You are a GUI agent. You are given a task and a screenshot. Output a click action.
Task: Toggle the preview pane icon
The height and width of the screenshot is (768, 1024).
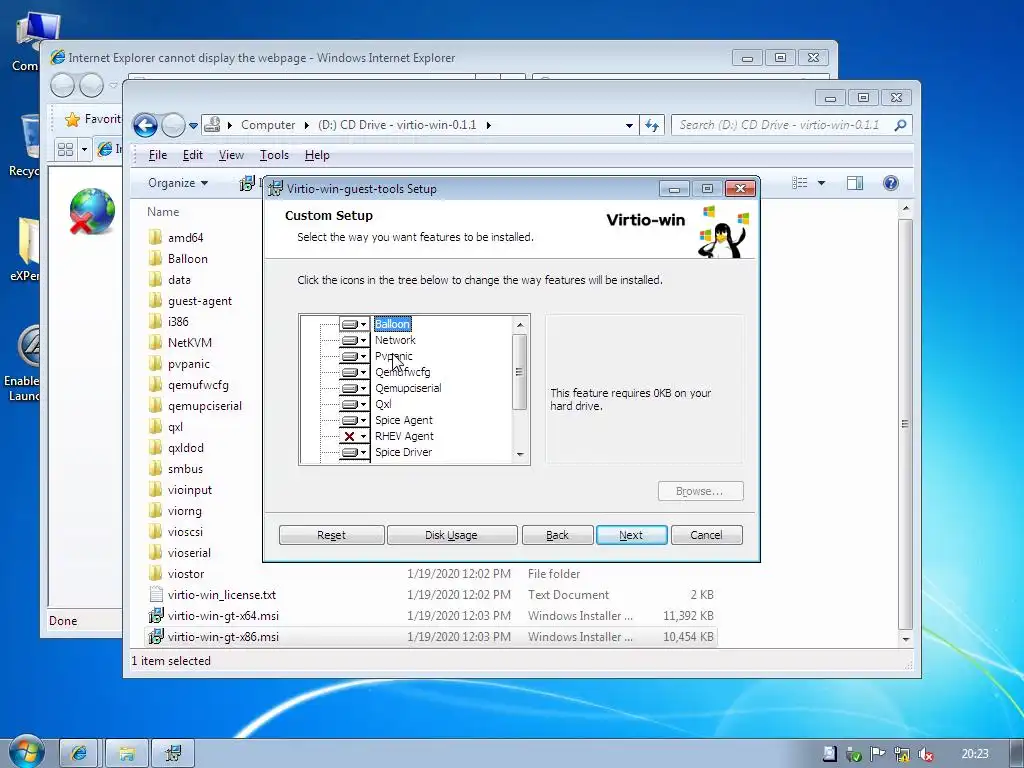click(855, 183)
